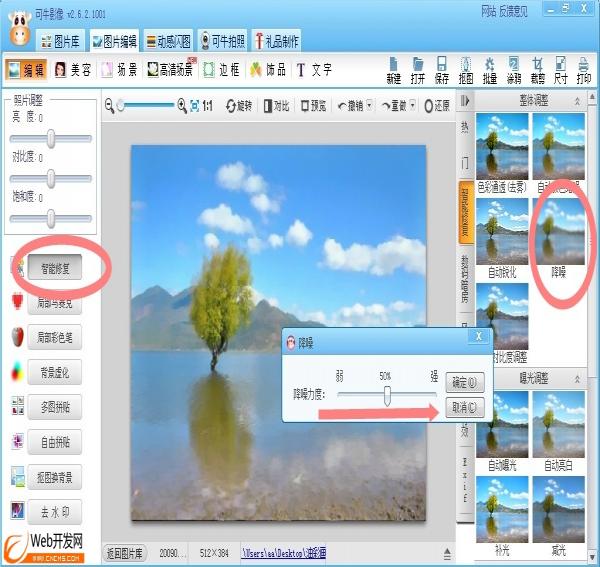Click the 新建 (New) toolbar icon
The image size is (600, 567).
pos(393,70)
